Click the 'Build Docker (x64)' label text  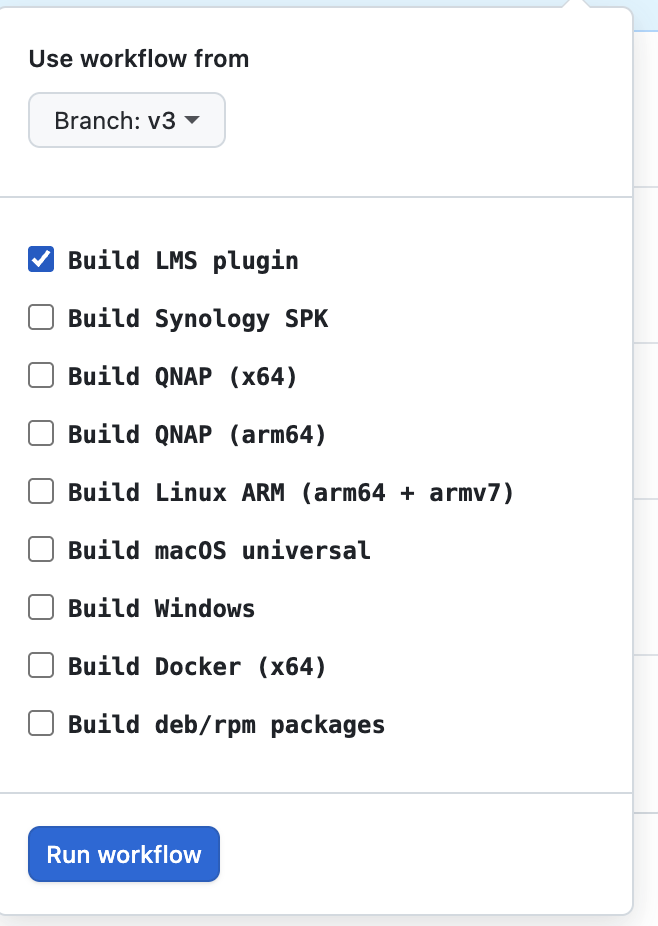point(197,667)
